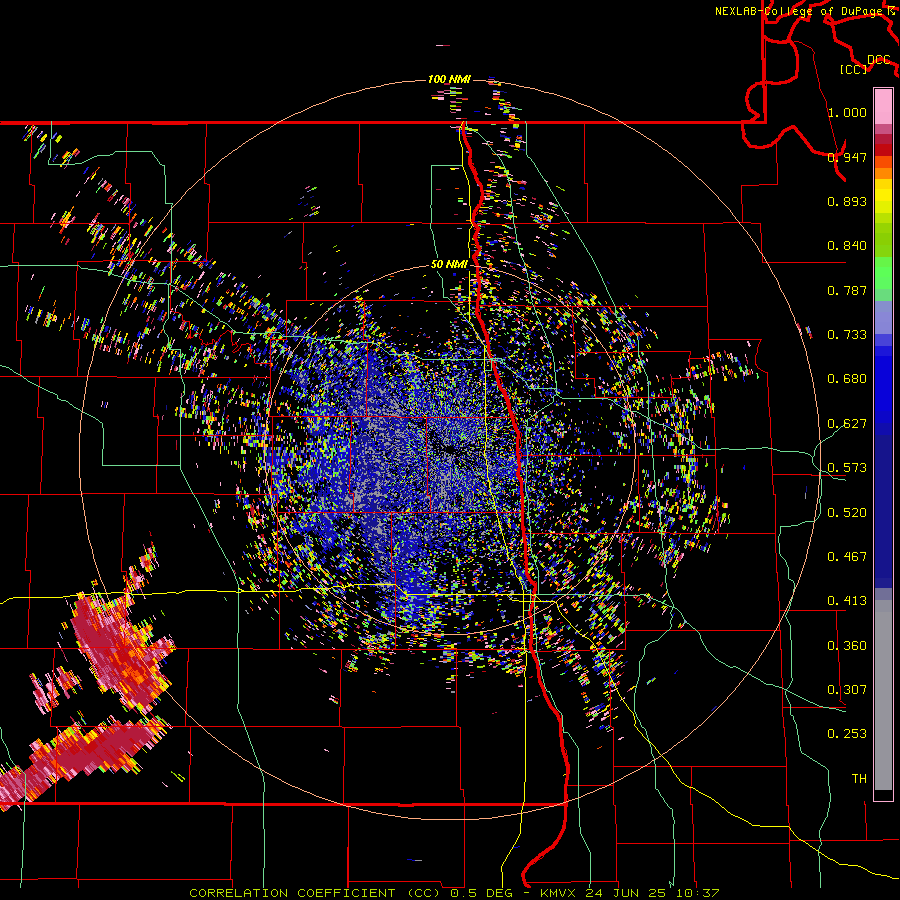Screen dimensions: 900x900
Task: Pick the yellow color bar segment
Action: click(883, 197)
